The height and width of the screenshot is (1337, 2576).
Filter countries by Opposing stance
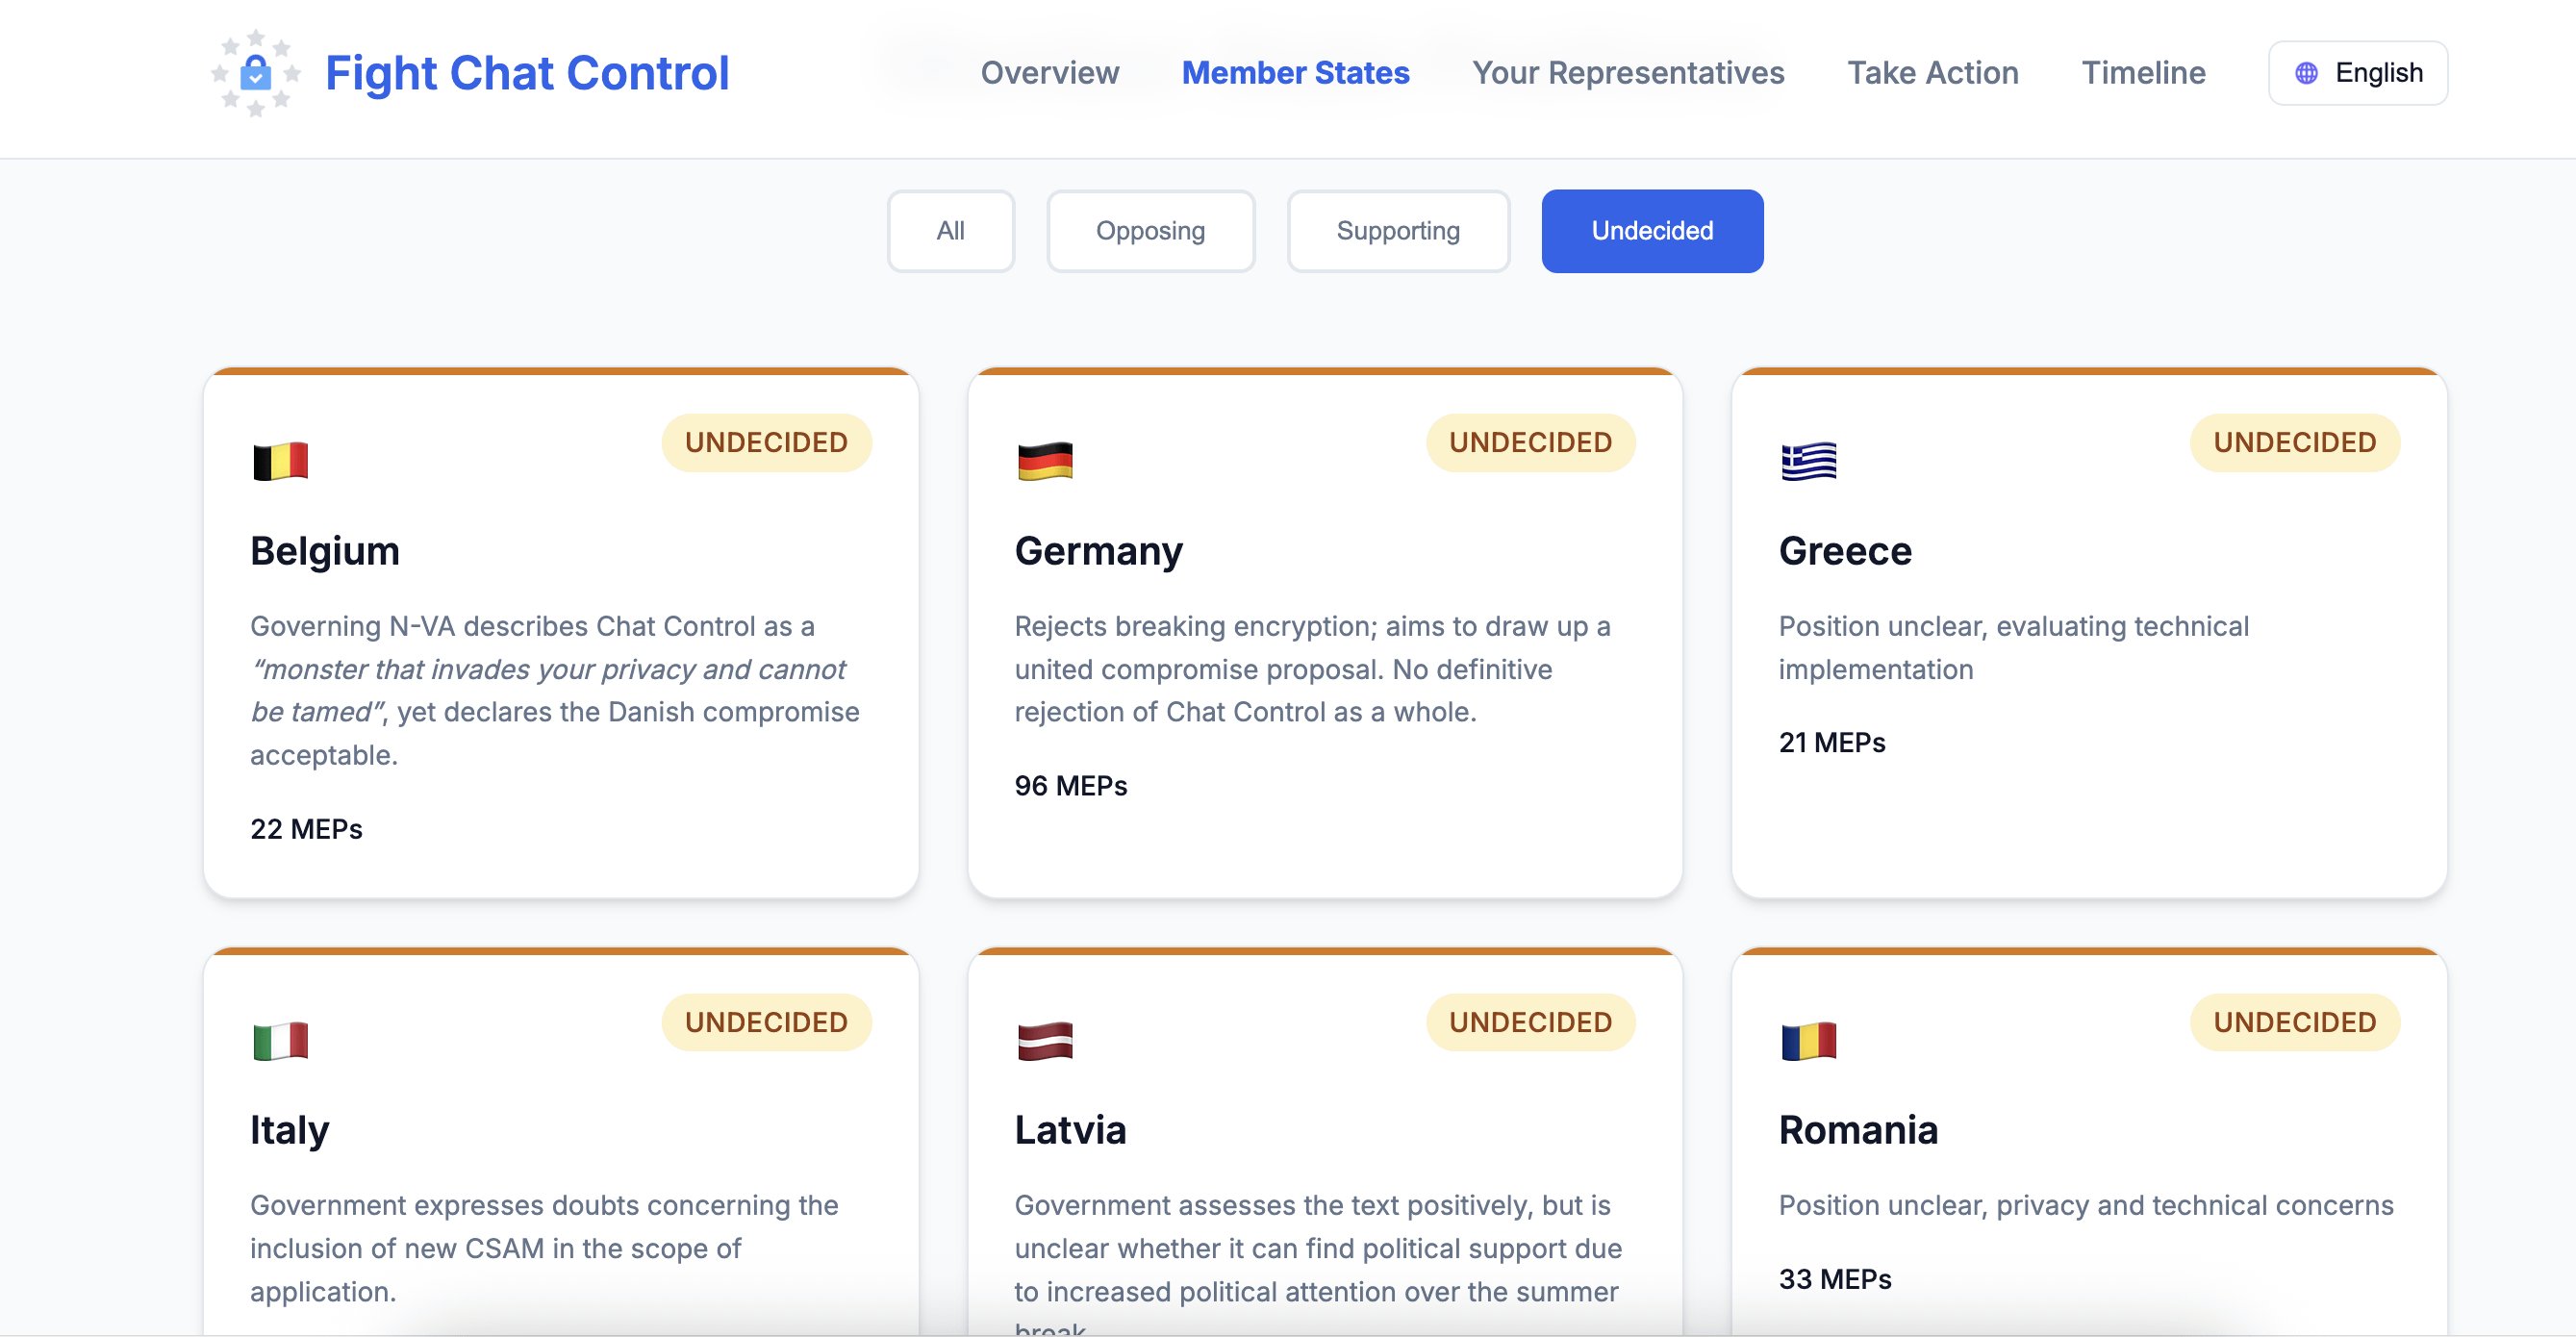(1150, 231)
